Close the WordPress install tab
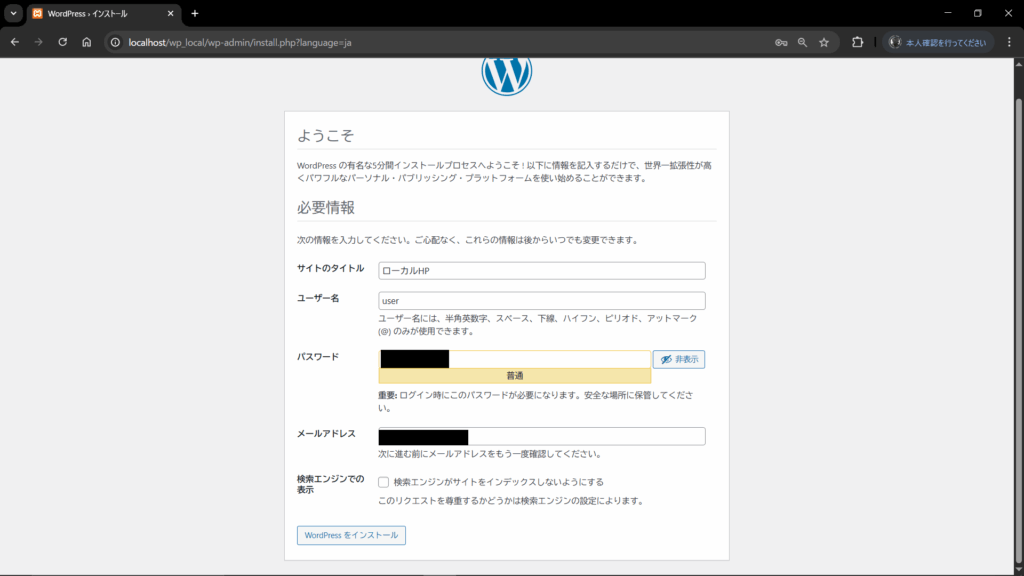Viewport: 1024px width, 576px height. pyautogui.click(x=170, y=13)
